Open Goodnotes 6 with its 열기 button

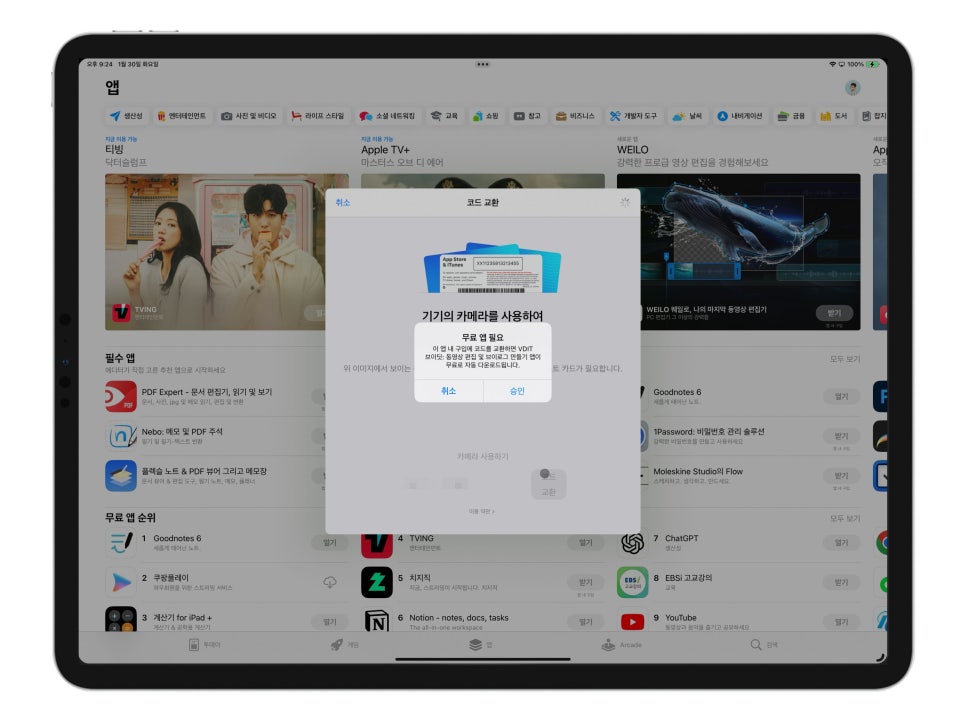click(x=842, y=397)
